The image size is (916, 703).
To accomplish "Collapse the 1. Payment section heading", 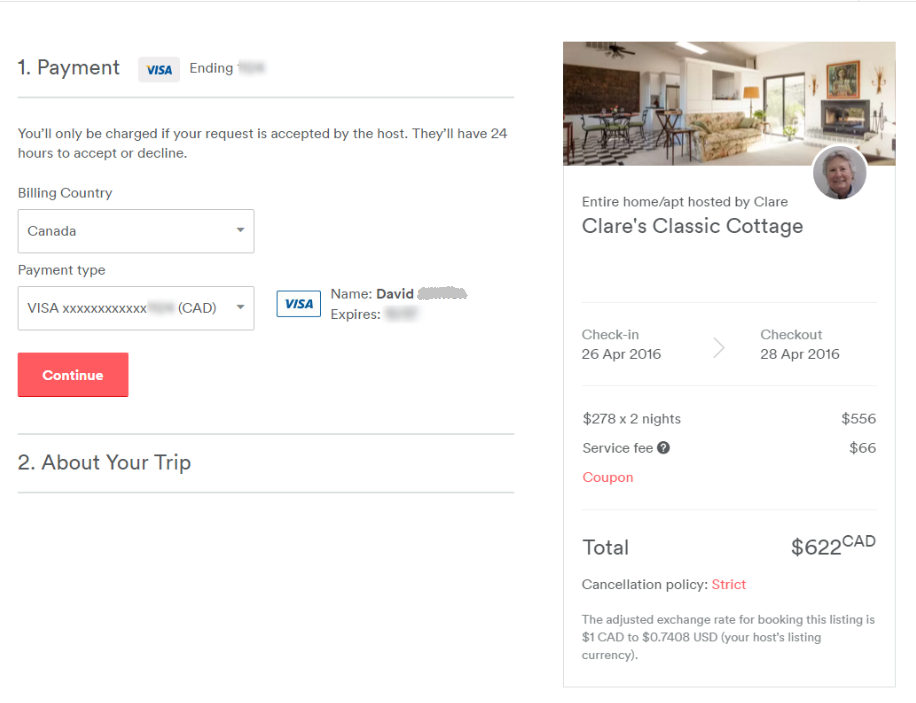I will click(x=69, y=68).
